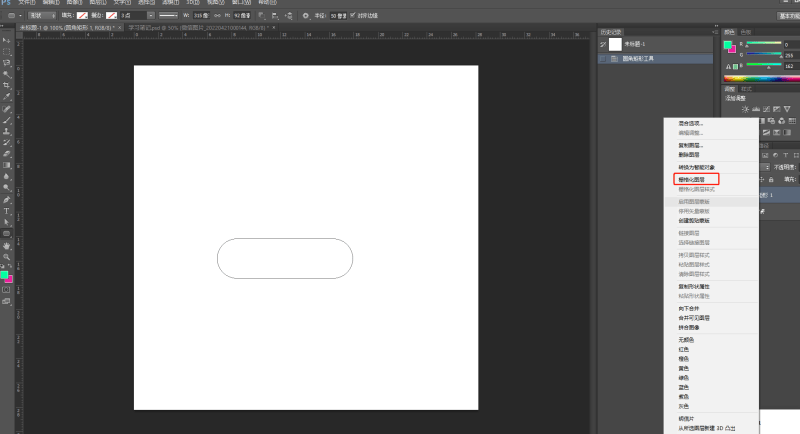The width and height of the screenshot is (800, 434).
Task: Select the Rectangular Marquee tool
Action: pyautogui.click(x=7, y=51)
